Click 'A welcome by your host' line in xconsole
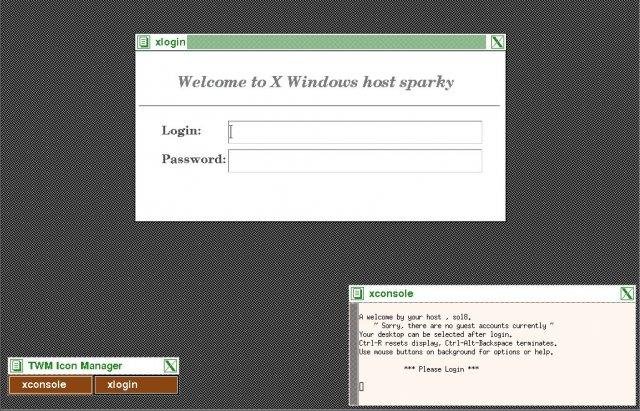Image resolution: width=640 pixels, height=411 pixels. 415,317
